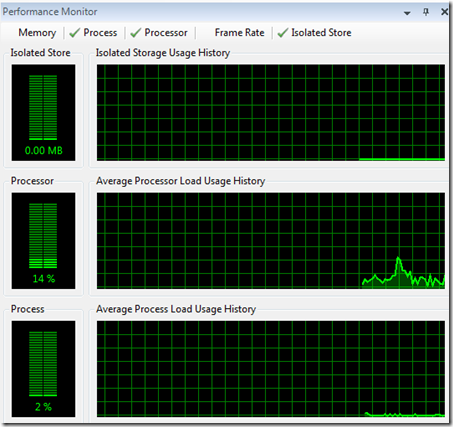453x427 pixels.
Task: Click the Processor 14 % gauge
Action: 43,241
